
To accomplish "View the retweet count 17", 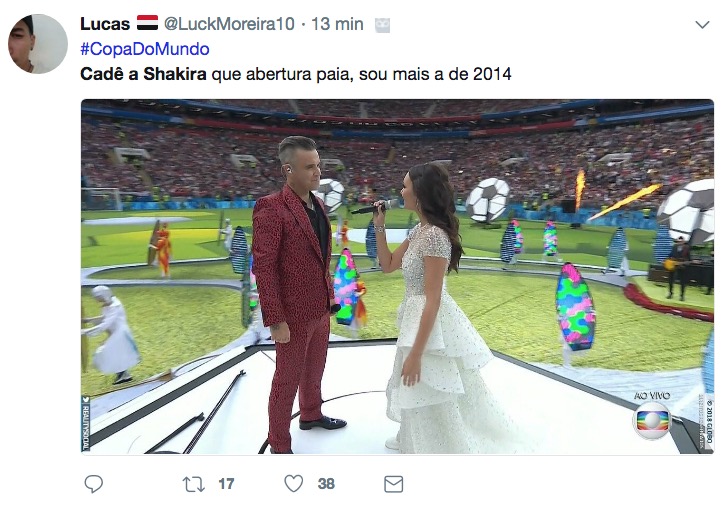I will [x=226, y=484].
